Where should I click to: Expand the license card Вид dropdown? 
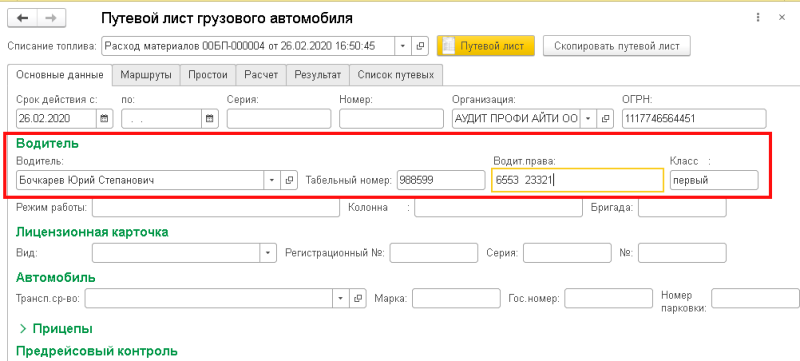coord(268,252)
